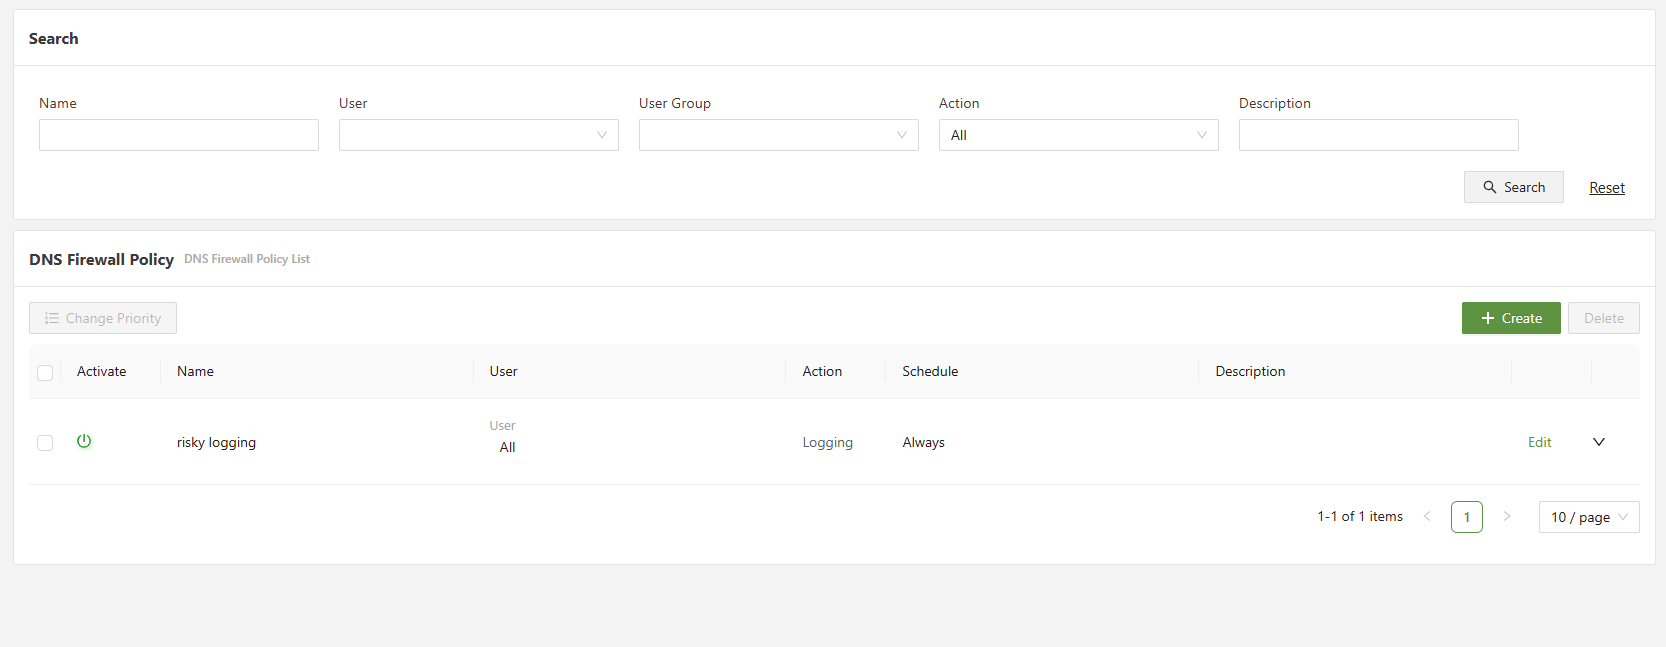Viewport: 1666px width, 647px height.
Task: Click the Reset link
Action: pos(1606,188)
